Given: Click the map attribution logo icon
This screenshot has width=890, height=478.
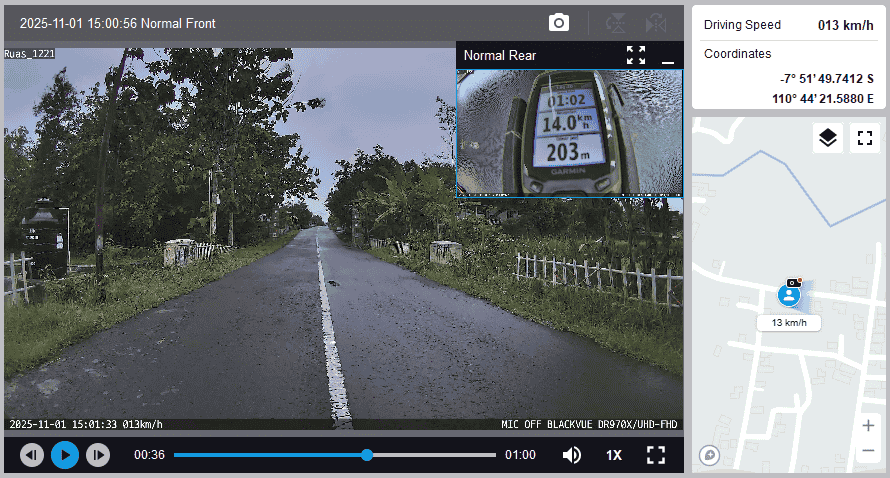Looking at the screenshot, I should pyautogui.click(x=710, y=455).
